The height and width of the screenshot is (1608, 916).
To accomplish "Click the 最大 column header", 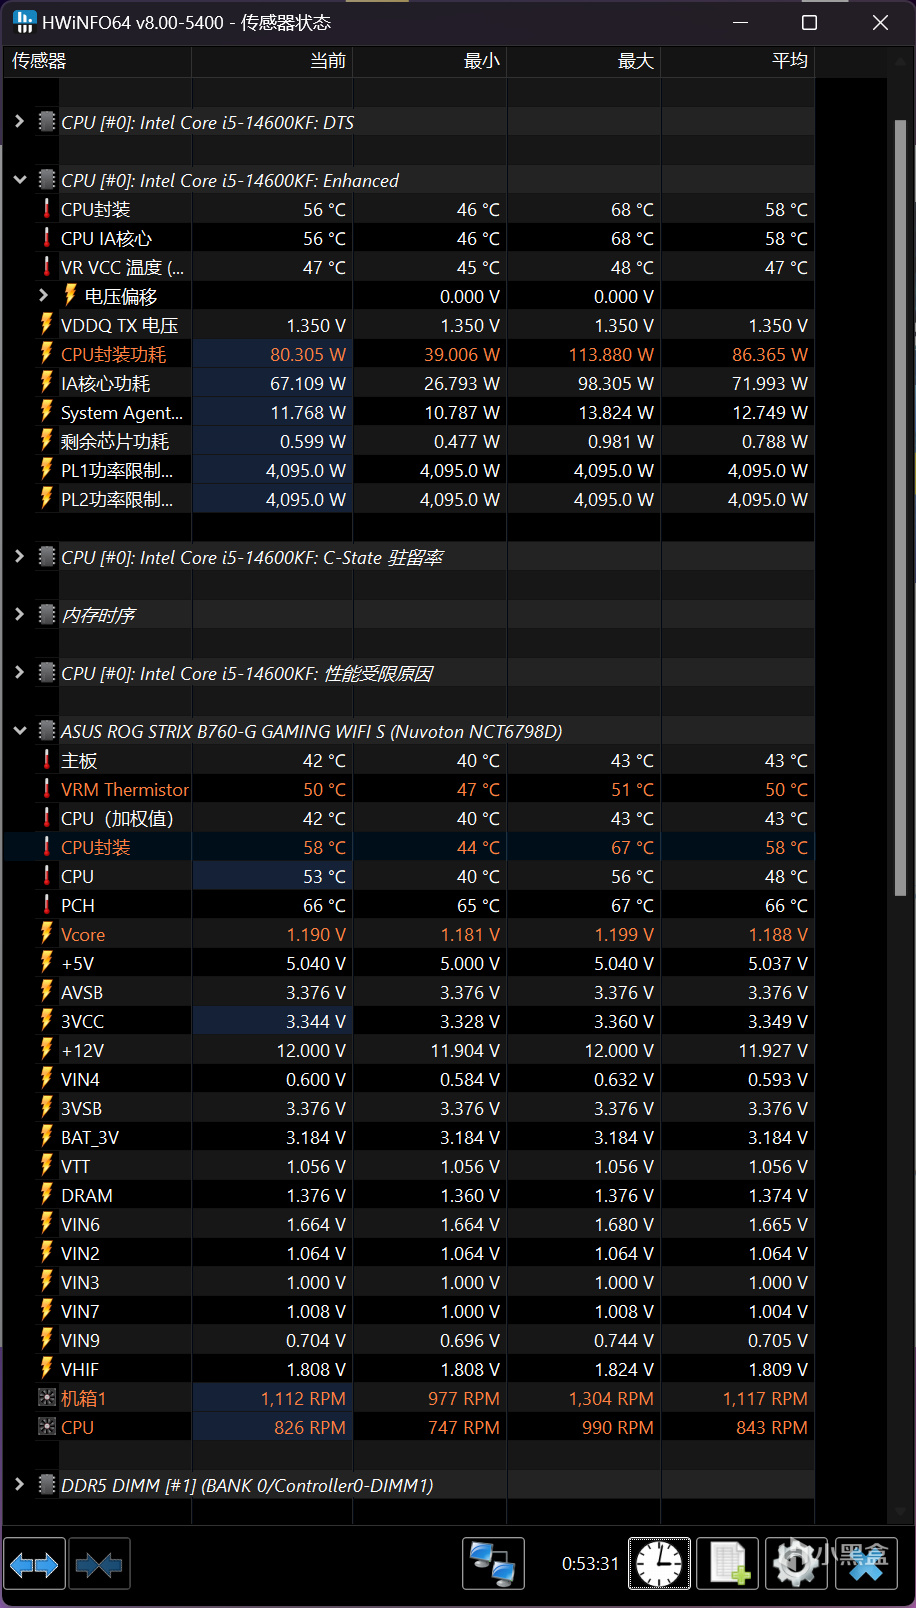I will coord(584,61).
